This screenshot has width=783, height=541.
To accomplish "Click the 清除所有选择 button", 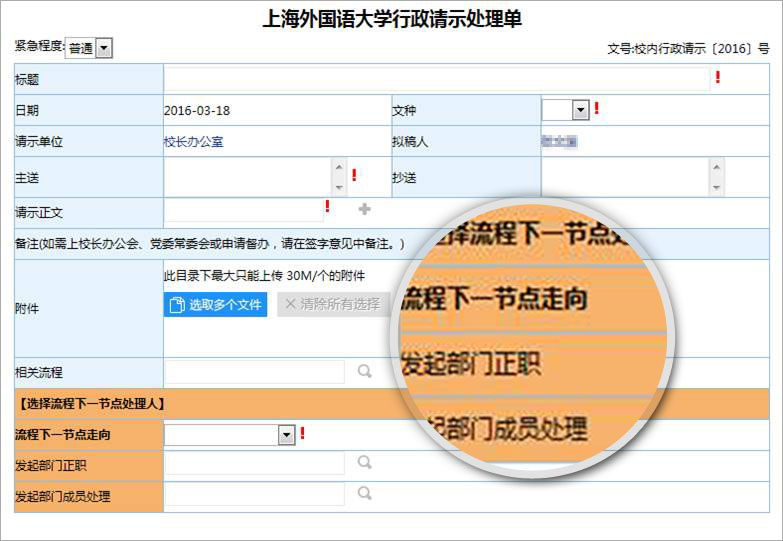I will (x=333, y=304).
